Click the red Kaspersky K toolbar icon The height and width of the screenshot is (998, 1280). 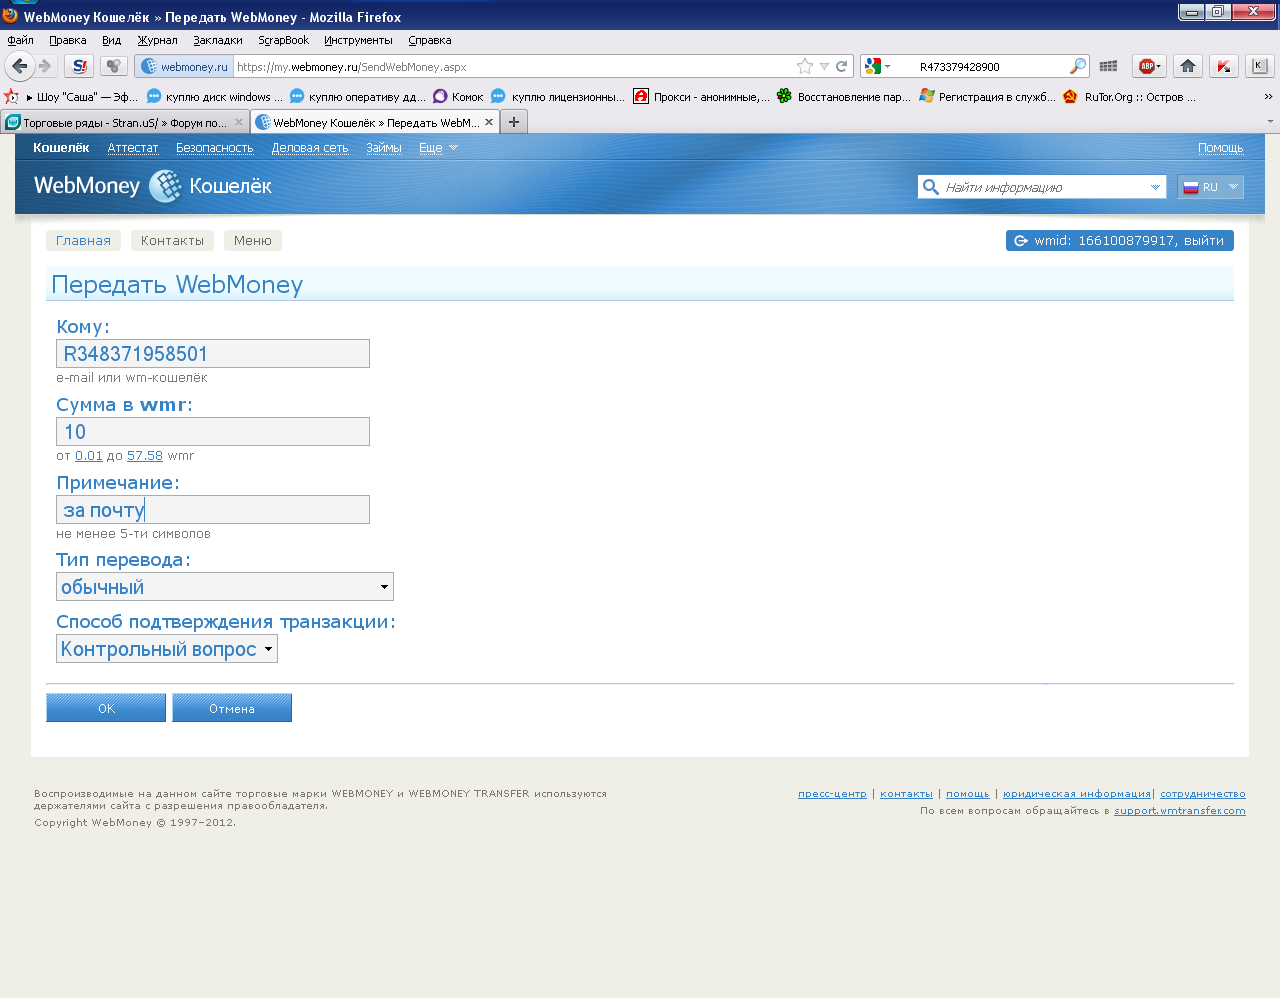point(1224,66)
